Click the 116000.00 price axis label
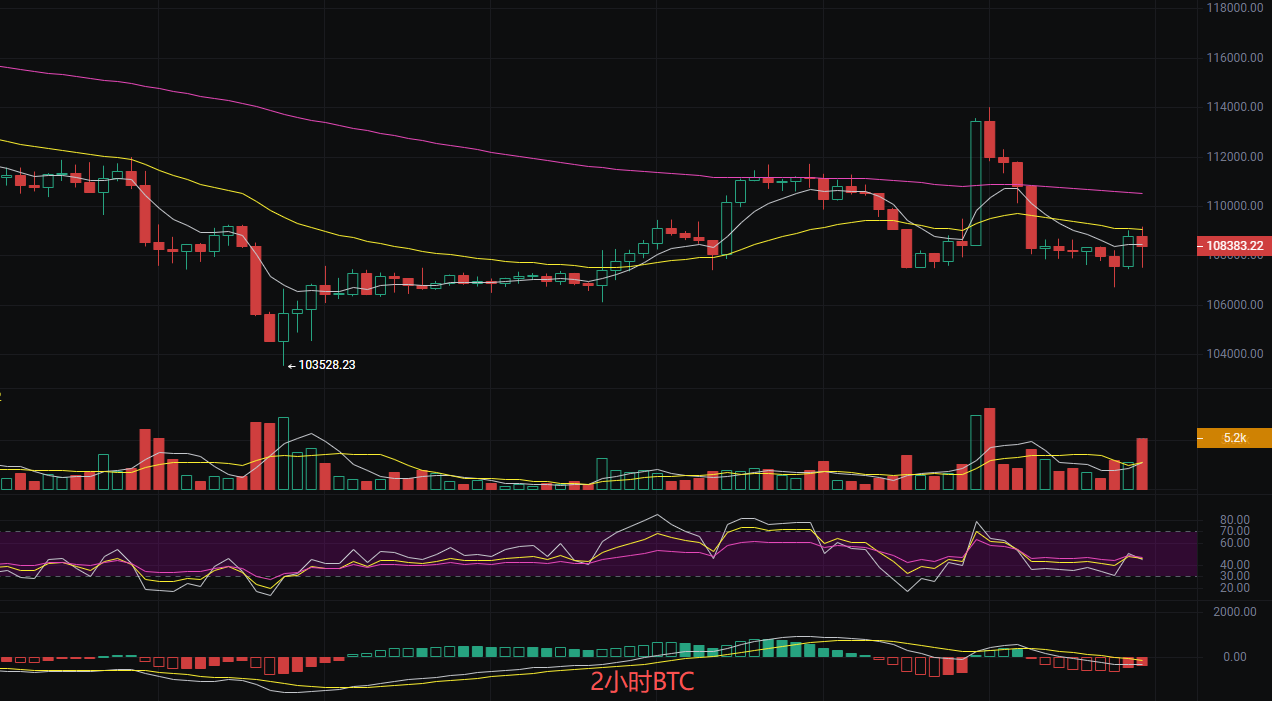 pyautogui.click(x=1233, y=58)
